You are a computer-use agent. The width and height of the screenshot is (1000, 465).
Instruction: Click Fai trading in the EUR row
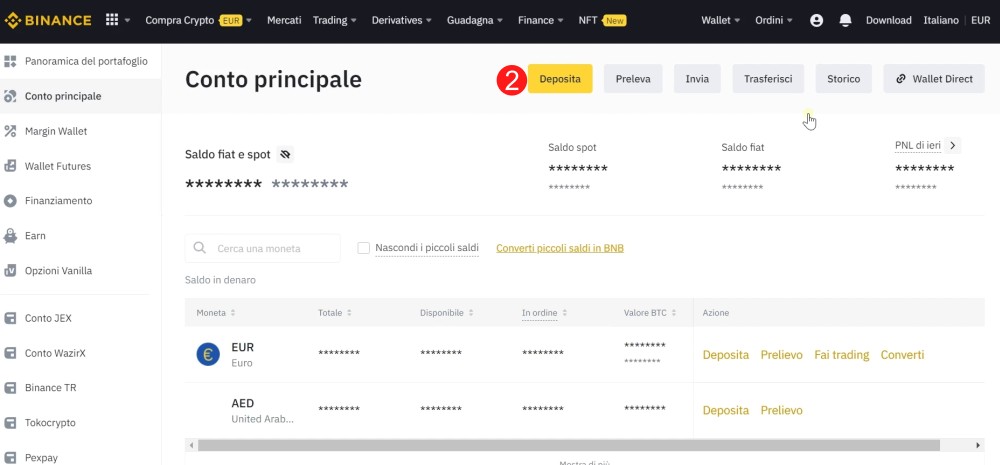pyautogui.click(x=842, y=355)
